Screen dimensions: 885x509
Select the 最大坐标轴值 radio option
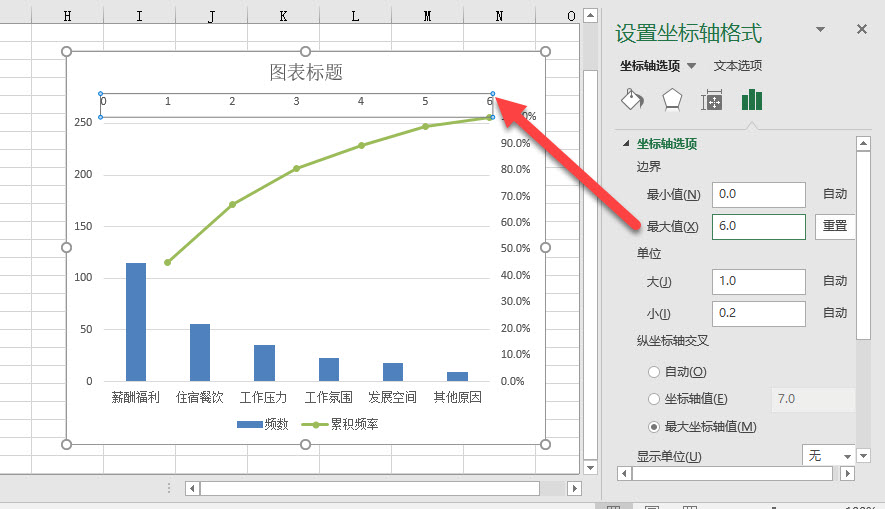coord(654,427)
